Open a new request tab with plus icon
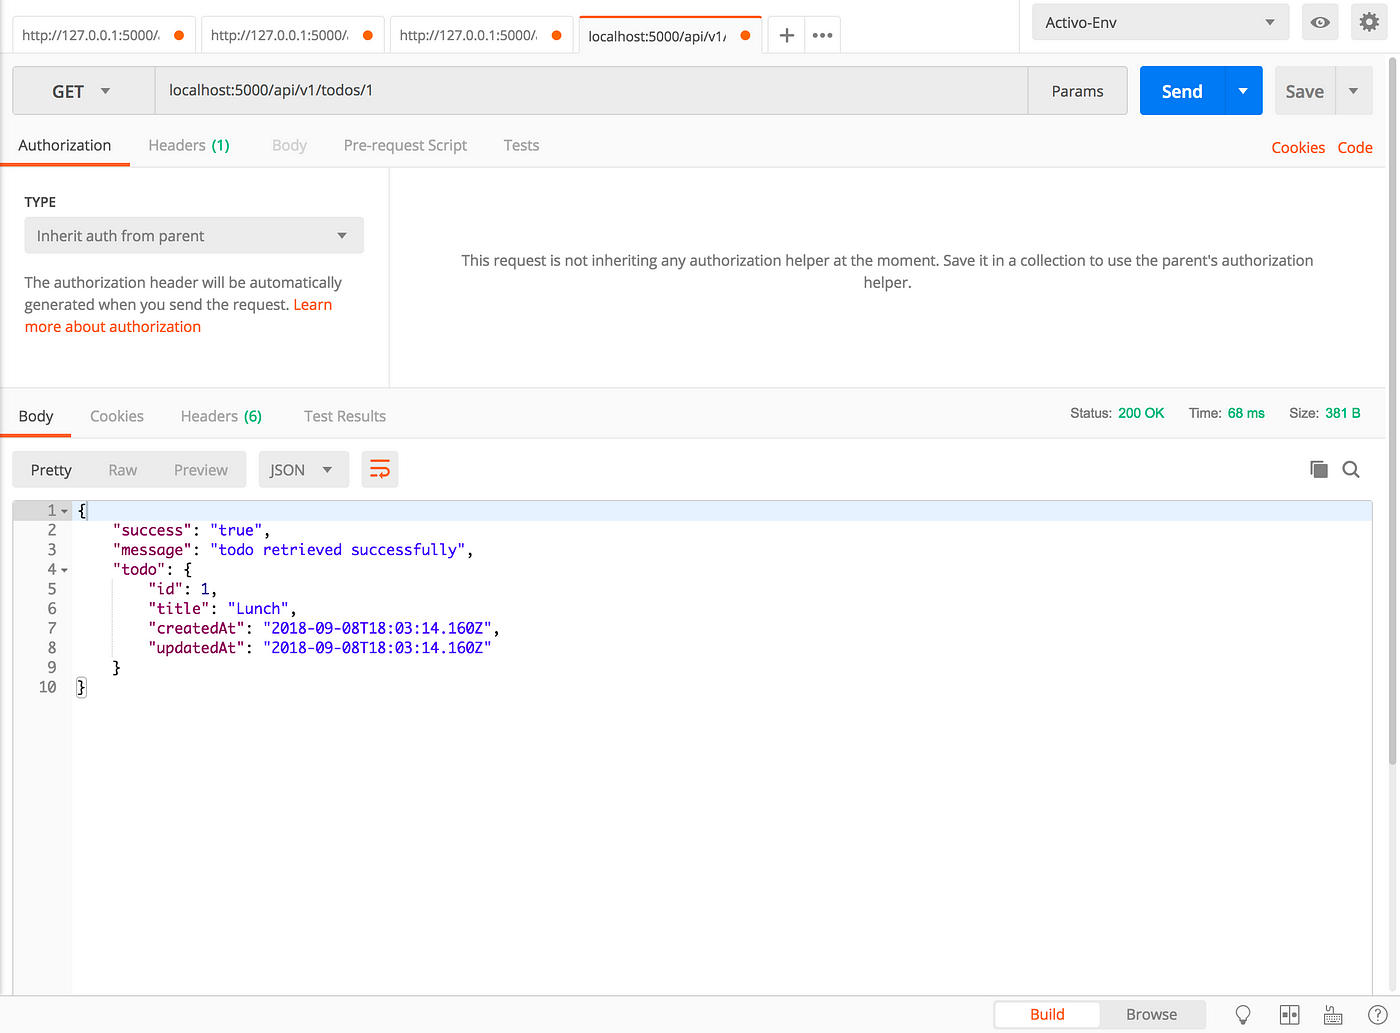This screenshot has width=1400, height=1033. tap(787, 35)
